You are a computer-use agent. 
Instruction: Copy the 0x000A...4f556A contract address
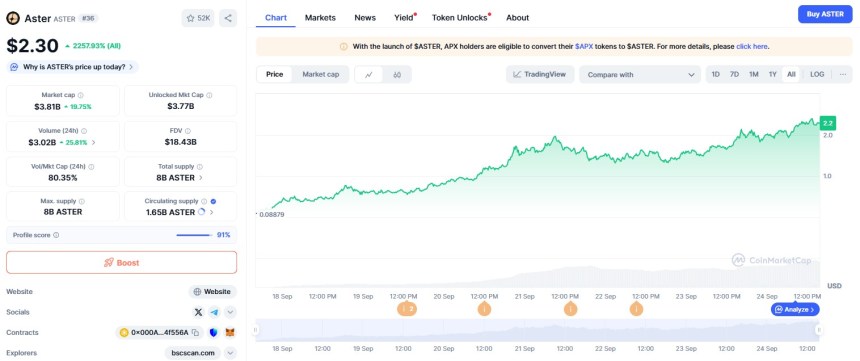point(195,332)
